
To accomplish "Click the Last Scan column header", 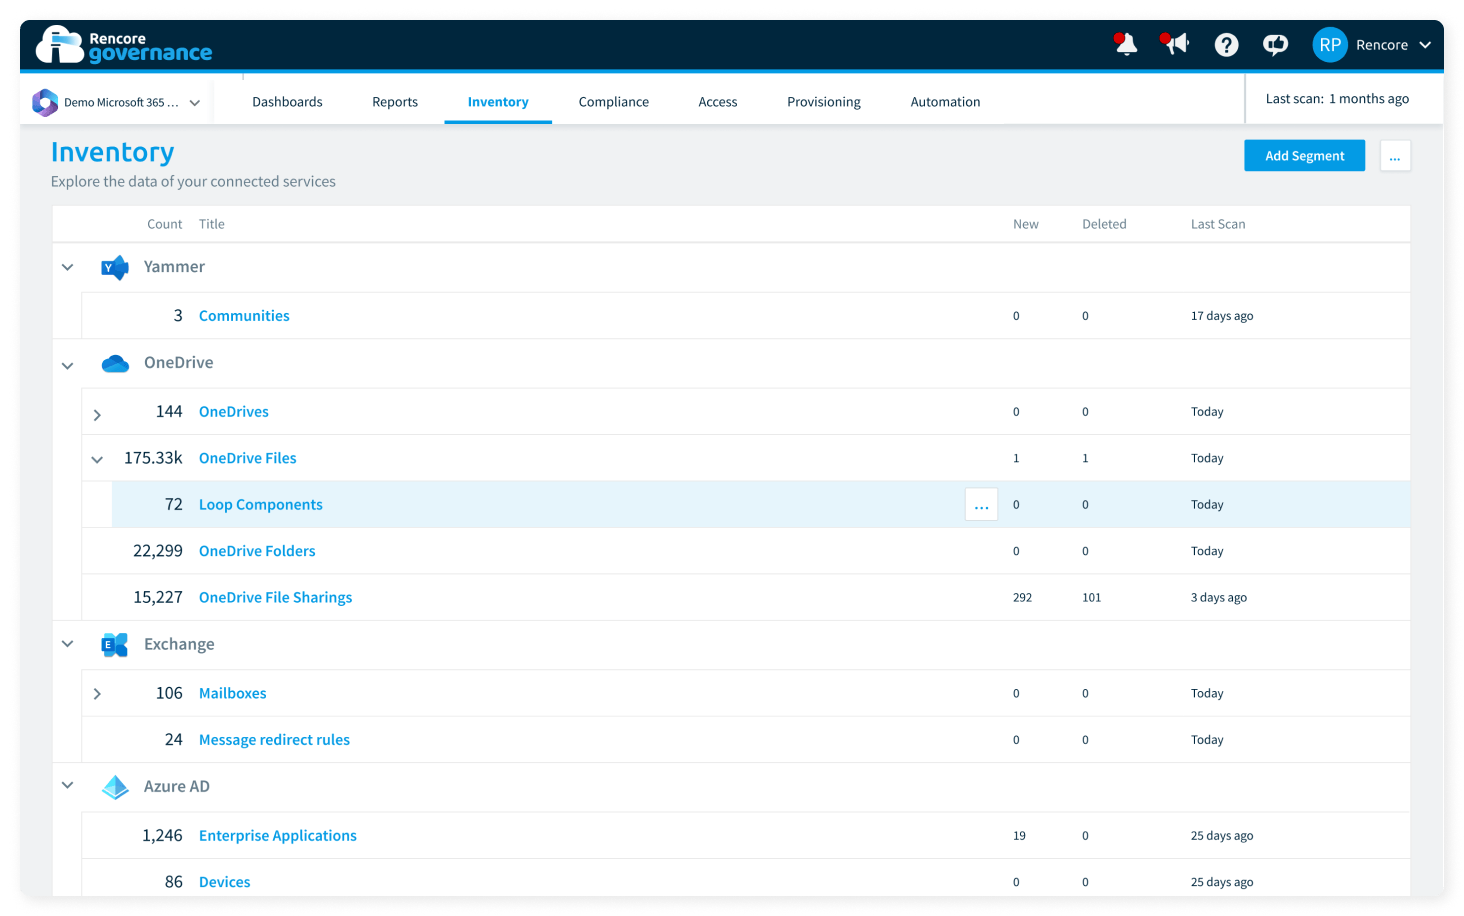I will (x=1218, y=224).
